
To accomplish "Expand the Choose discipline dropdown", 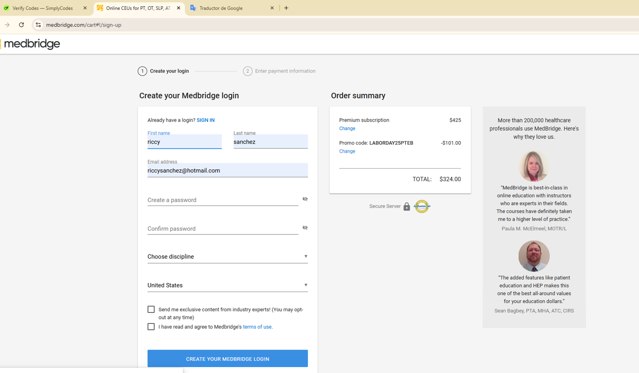I will 227,256.
